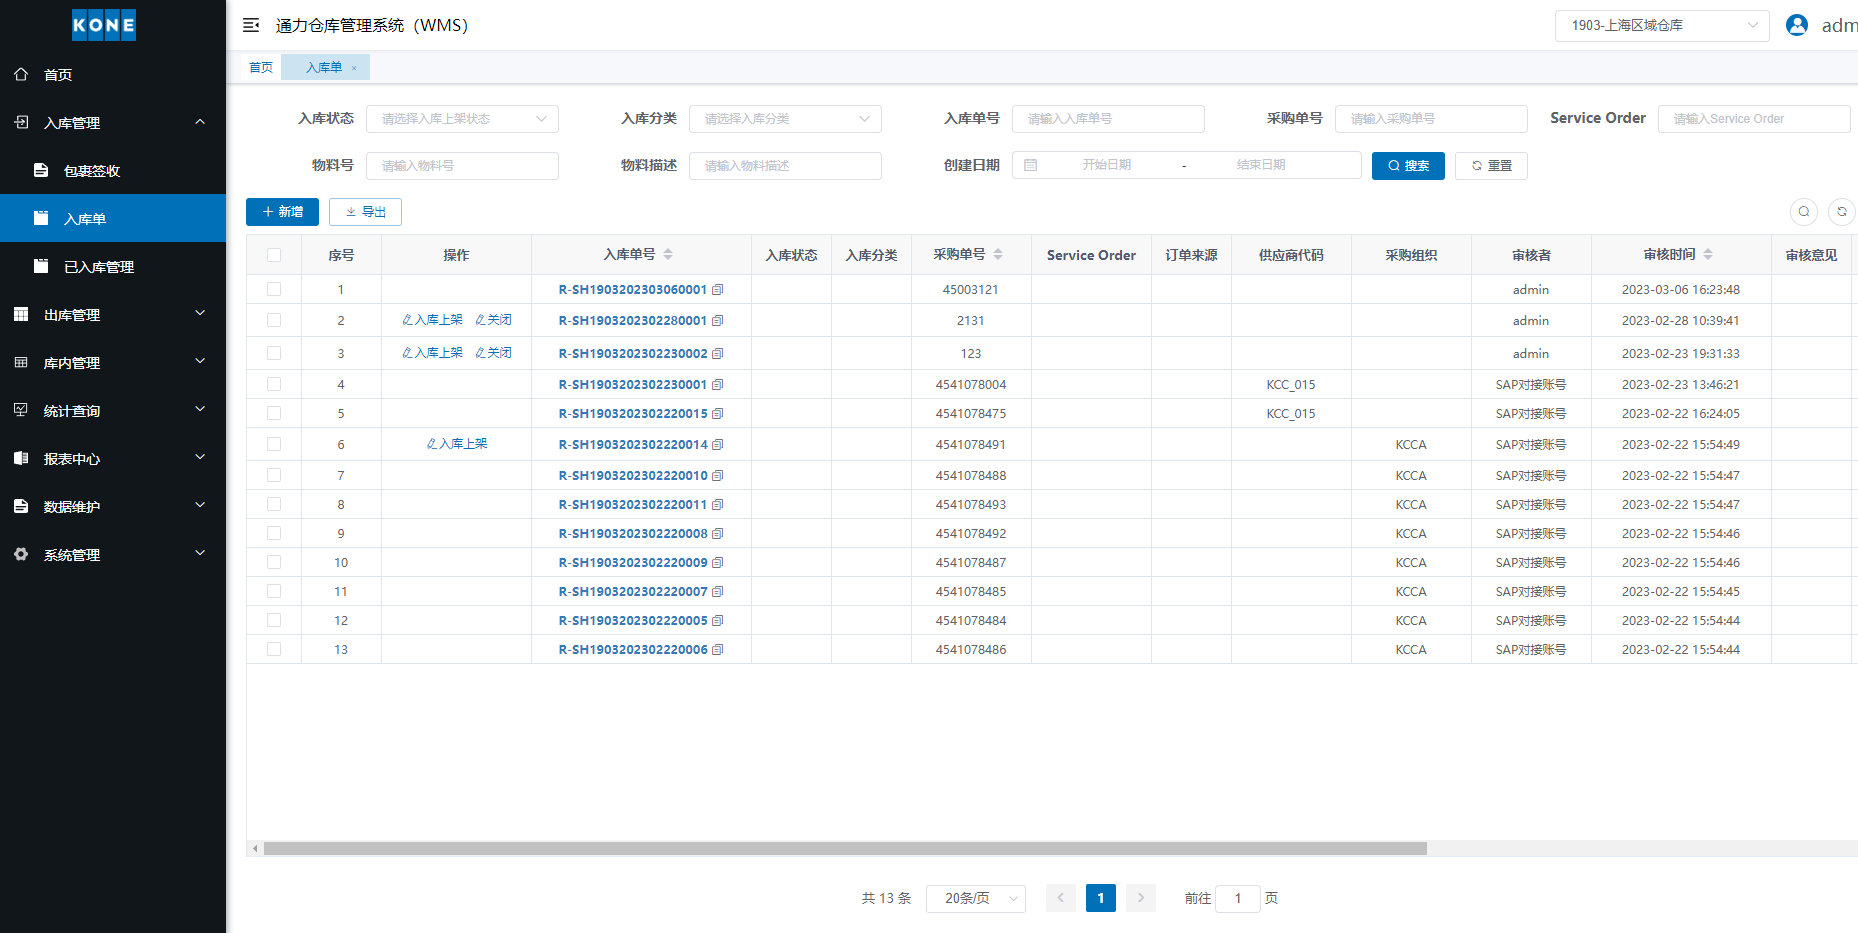Toggle search panel with round magnifier icon
This screenshot has width=1858, height=933.
pyautogui.click(x=1804, y=212)
